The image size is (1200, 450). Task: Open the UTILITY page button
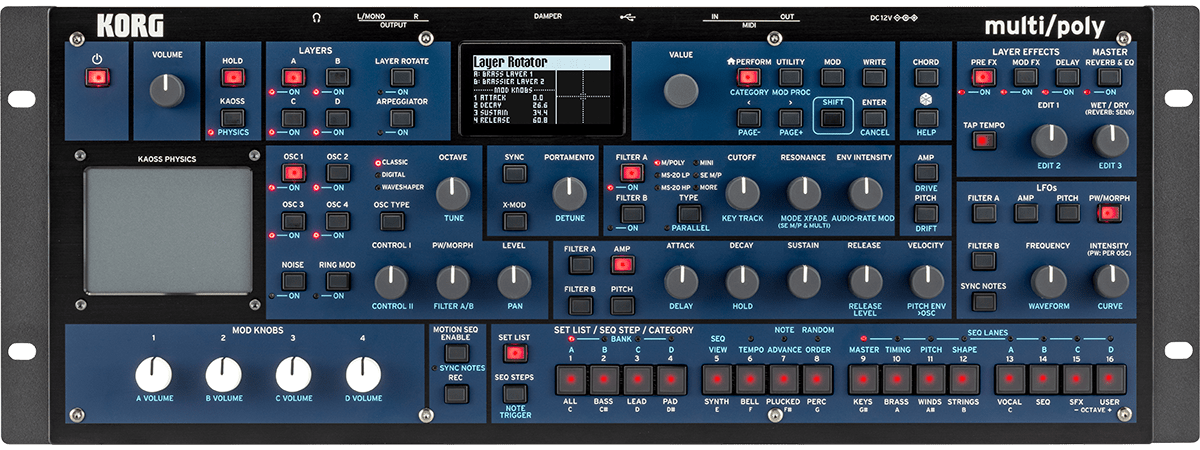pos(790,77)
